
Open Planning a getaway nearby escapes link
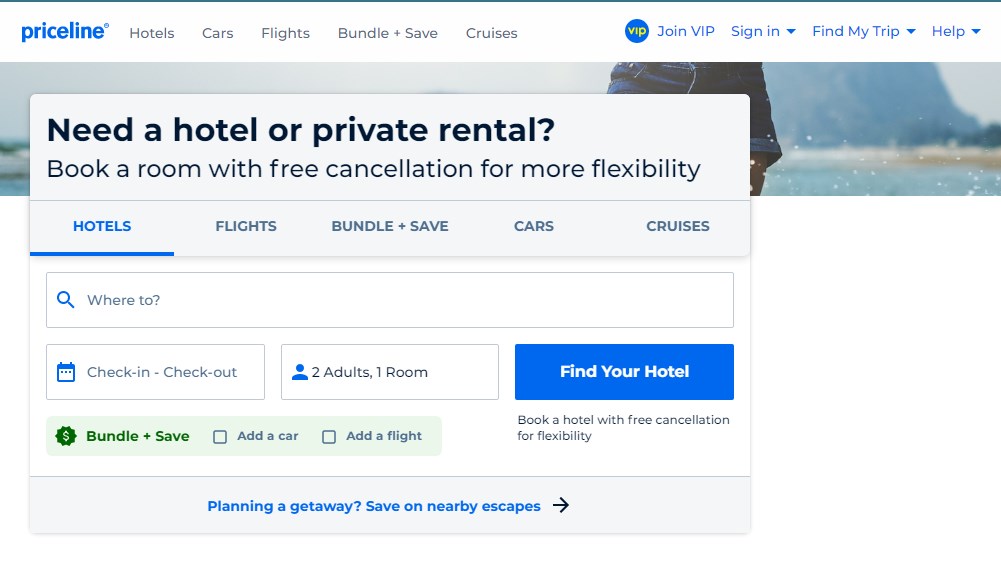point(374,506)
